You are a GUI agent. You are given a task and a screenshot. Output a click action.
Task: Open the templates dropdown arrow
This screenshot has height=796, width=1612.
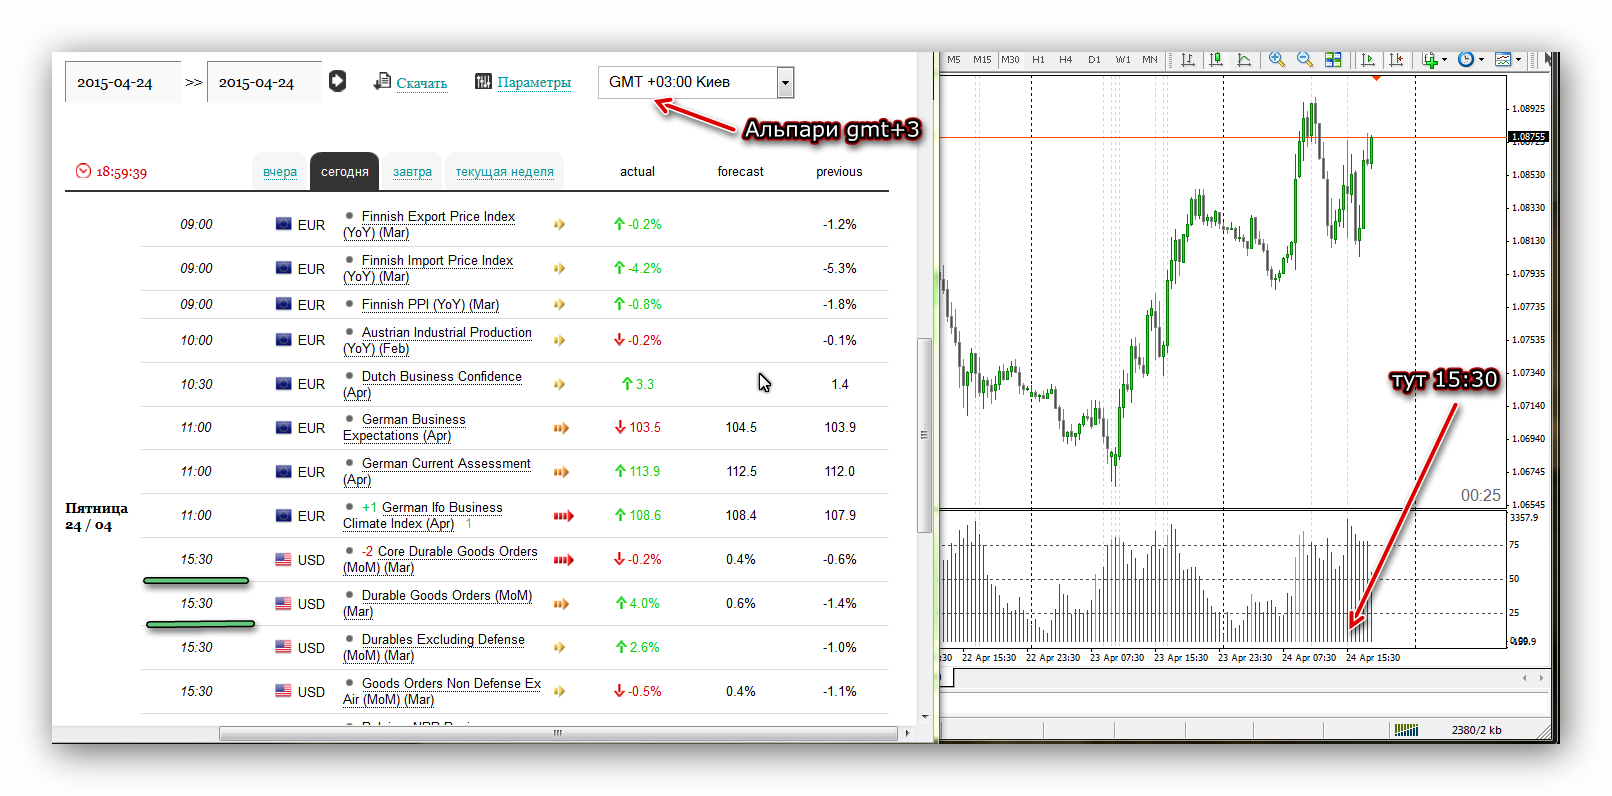pyautogui.click(x=1518, y=60)
